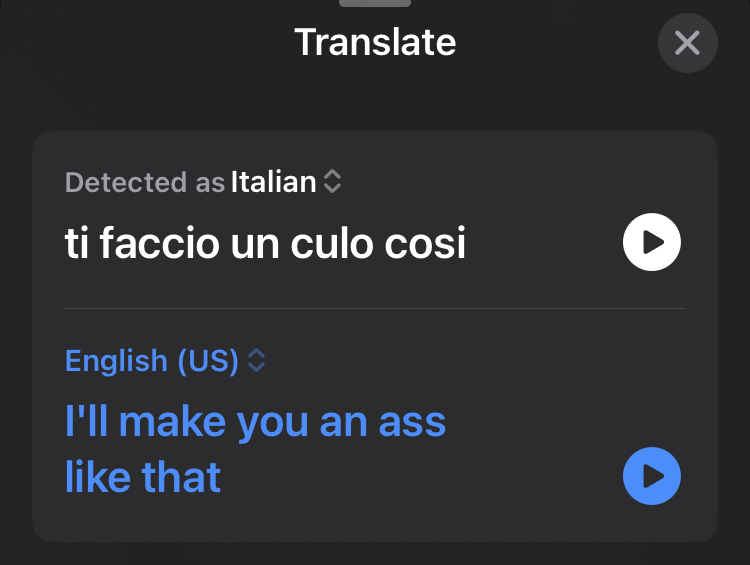Image resolution: width=750 pixels, height=565 pixels.
Task: Tap the up-down chevron beside English (US)
Action: click(x=257, y=361)
